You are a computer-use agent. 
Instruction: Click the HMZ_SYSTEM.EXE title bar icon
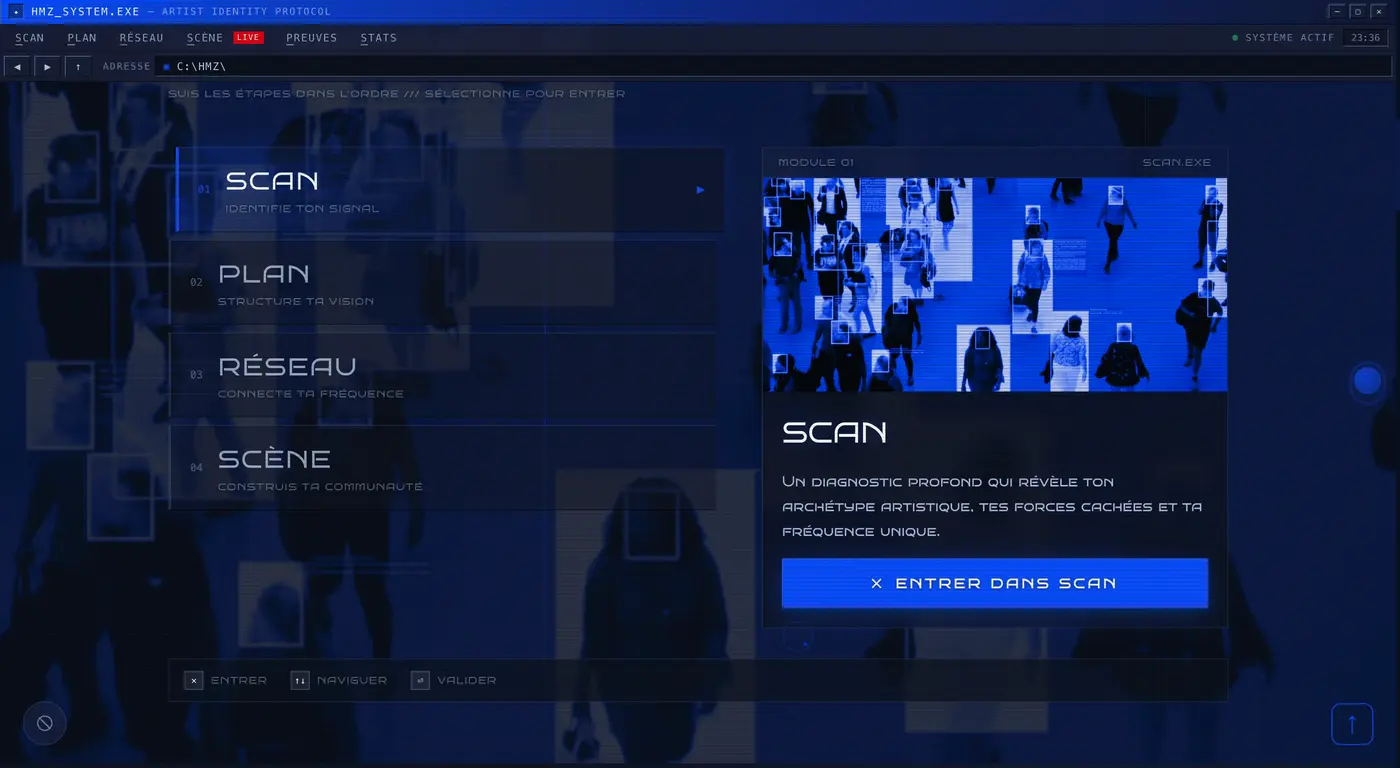tap(16, 11)
